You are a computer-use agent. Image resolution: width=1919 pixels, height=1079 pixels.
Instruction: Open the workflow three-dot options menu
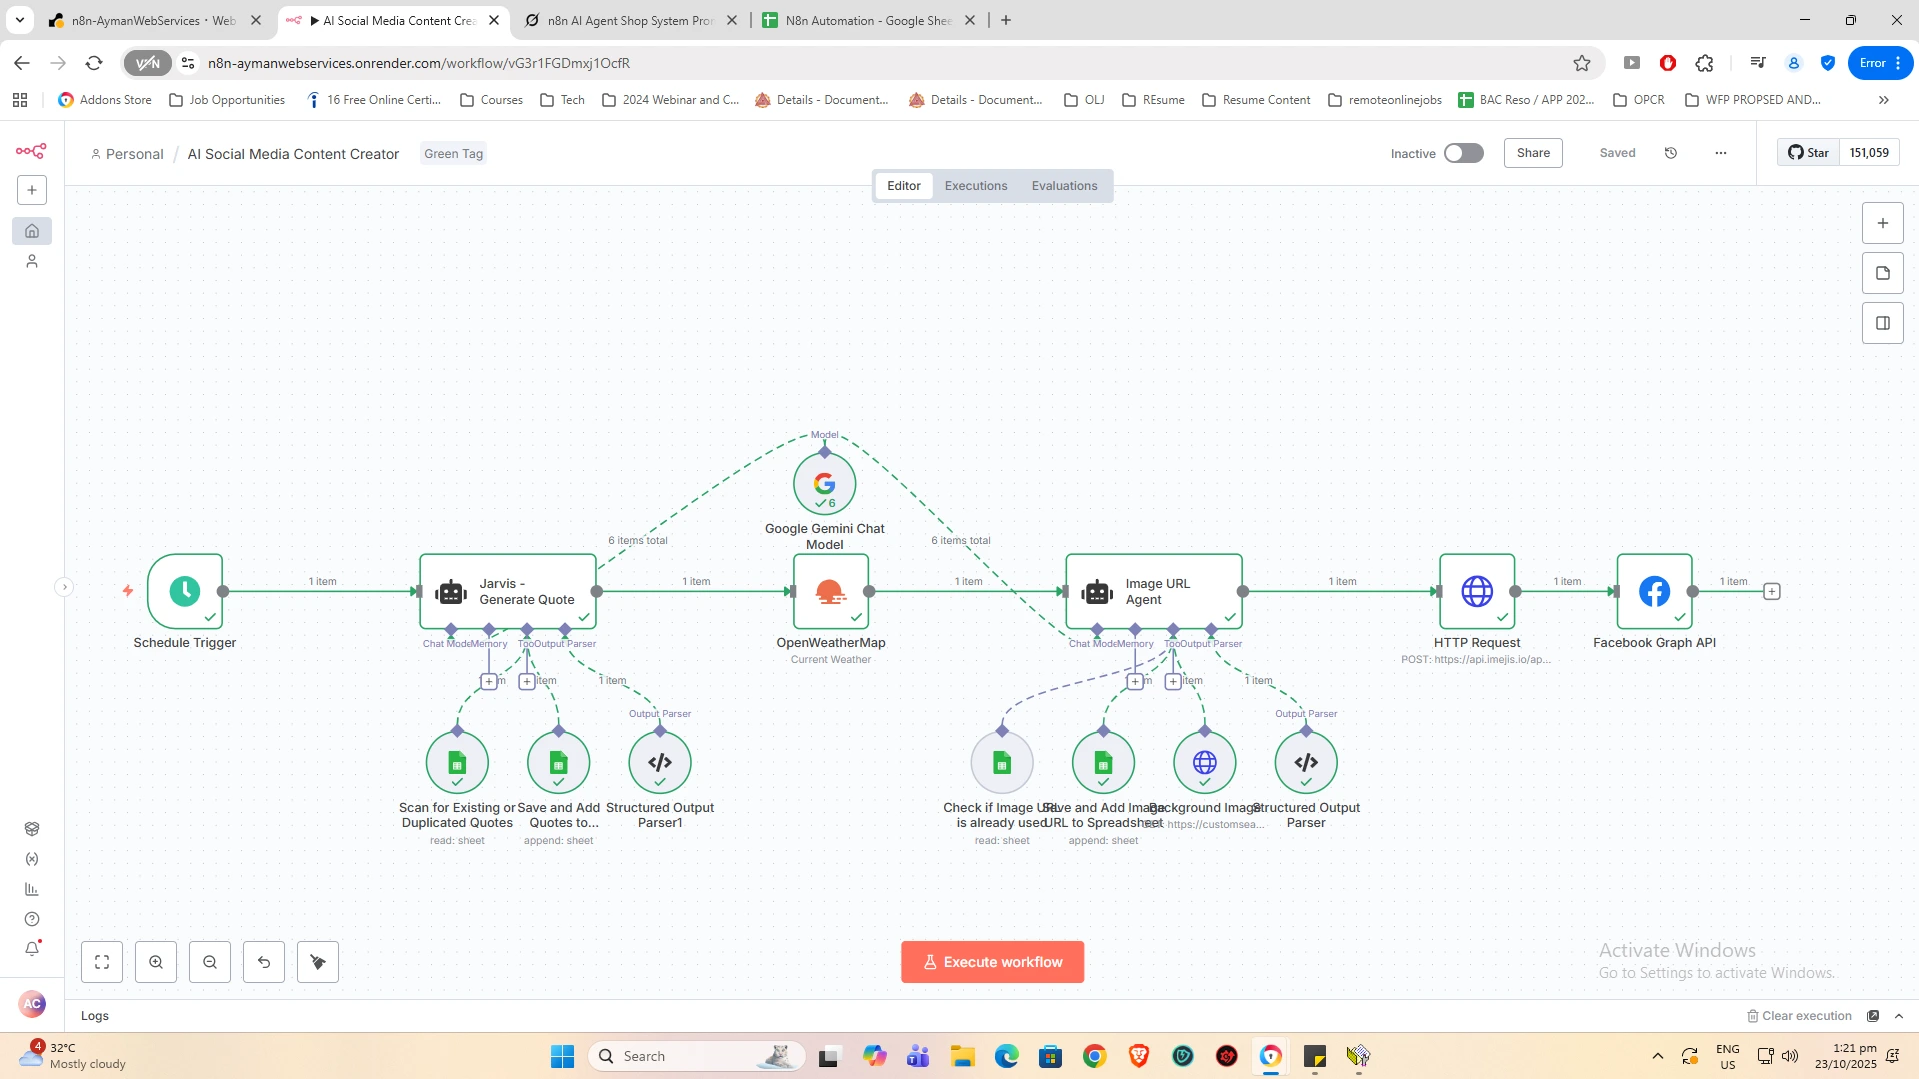[1720, 153]
